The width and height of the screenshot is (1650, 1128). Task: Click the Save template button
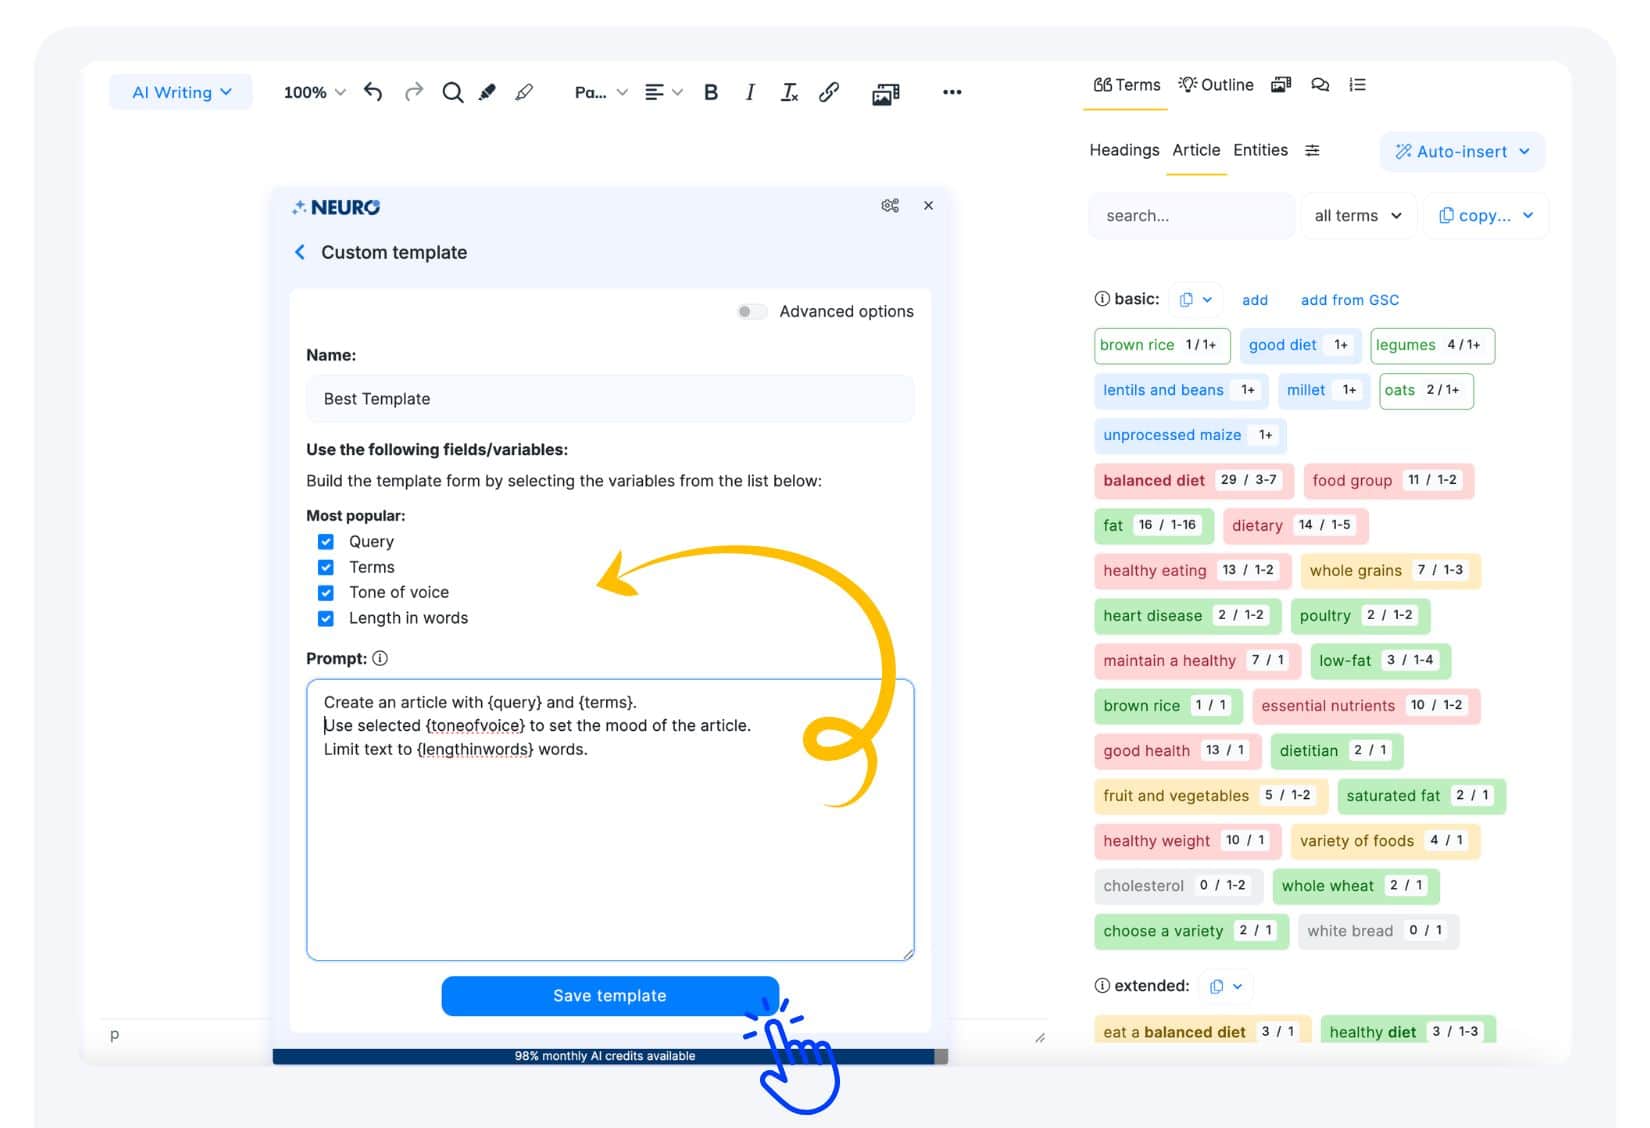pyautogui.click(x=610, y=996)
